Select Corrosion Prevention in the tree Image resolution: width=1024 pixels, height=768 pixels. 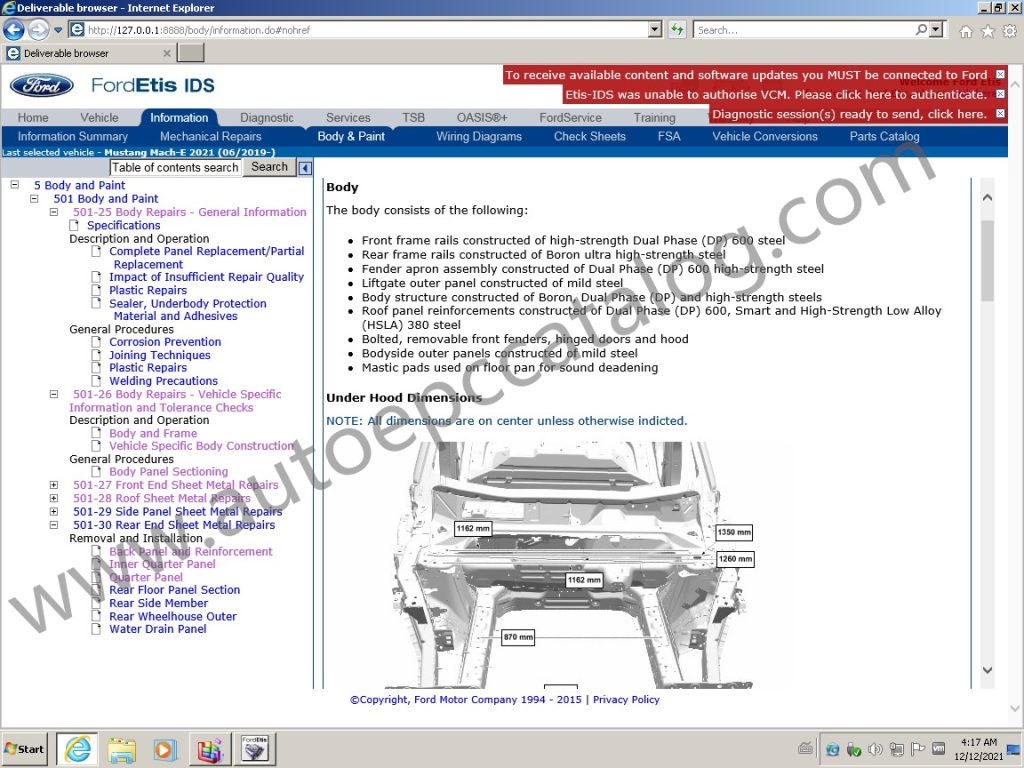[x=164, y=341]
